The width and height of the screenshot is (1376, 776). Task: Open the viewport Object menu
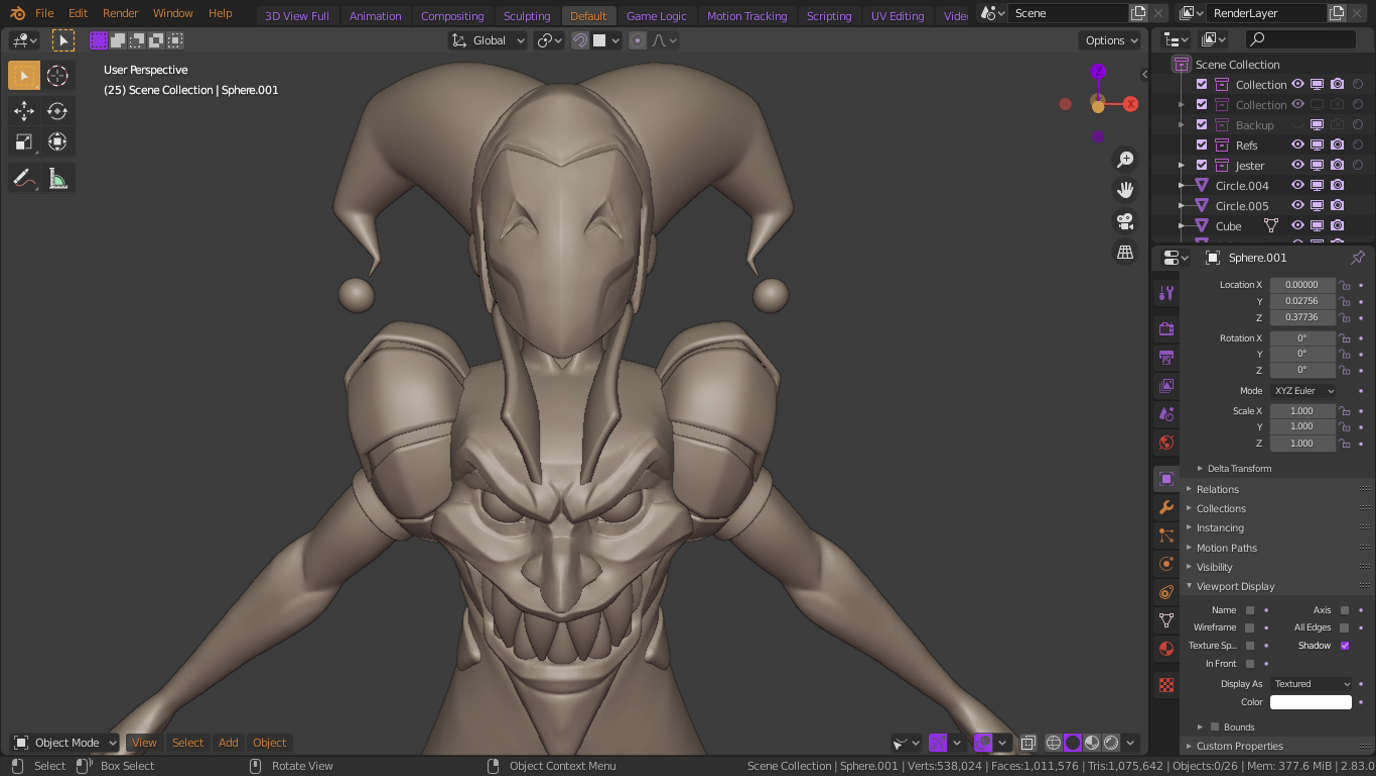coord(269,743)
